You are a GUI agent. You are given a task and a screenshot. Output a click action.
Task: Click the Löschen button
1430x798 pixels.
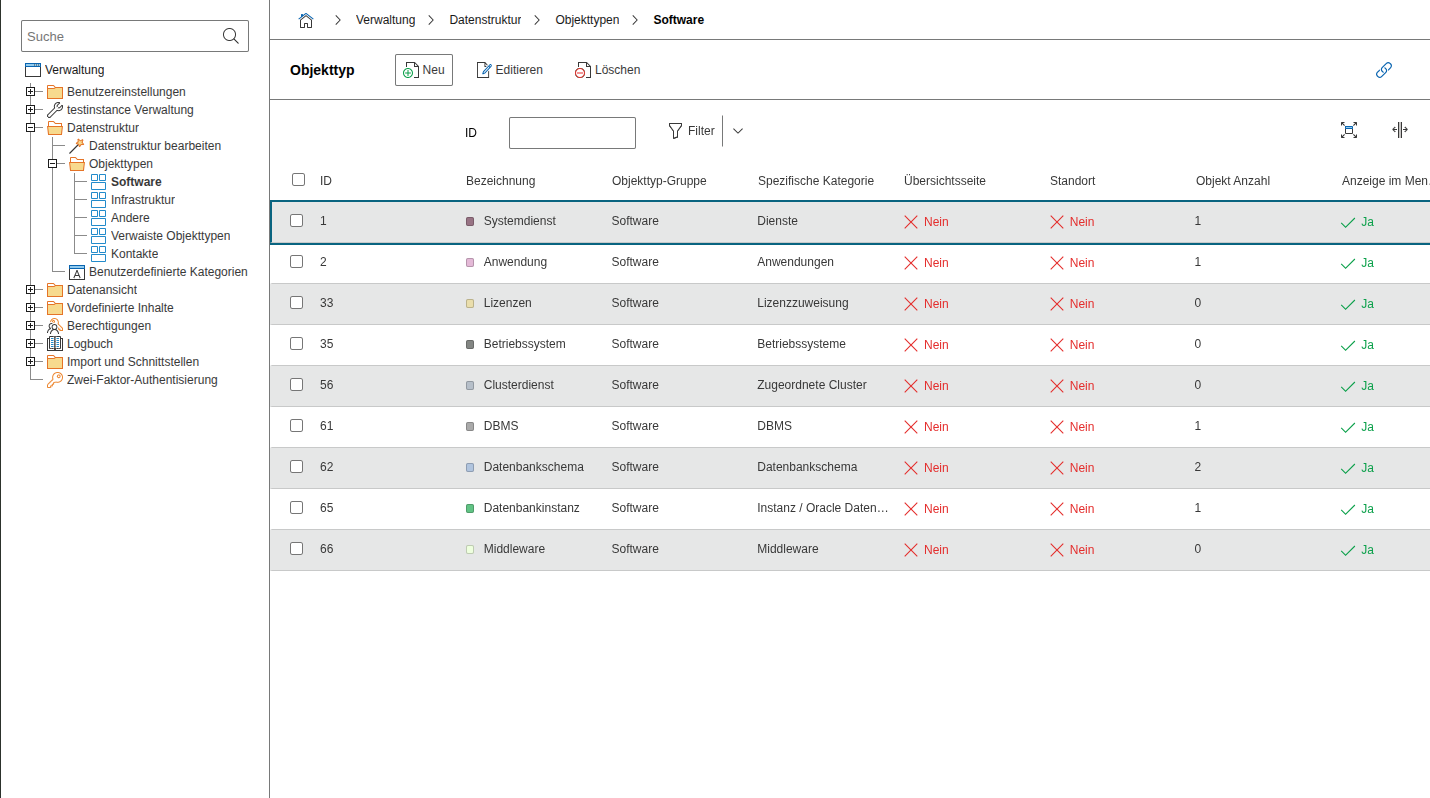click(x=607, y=70)
